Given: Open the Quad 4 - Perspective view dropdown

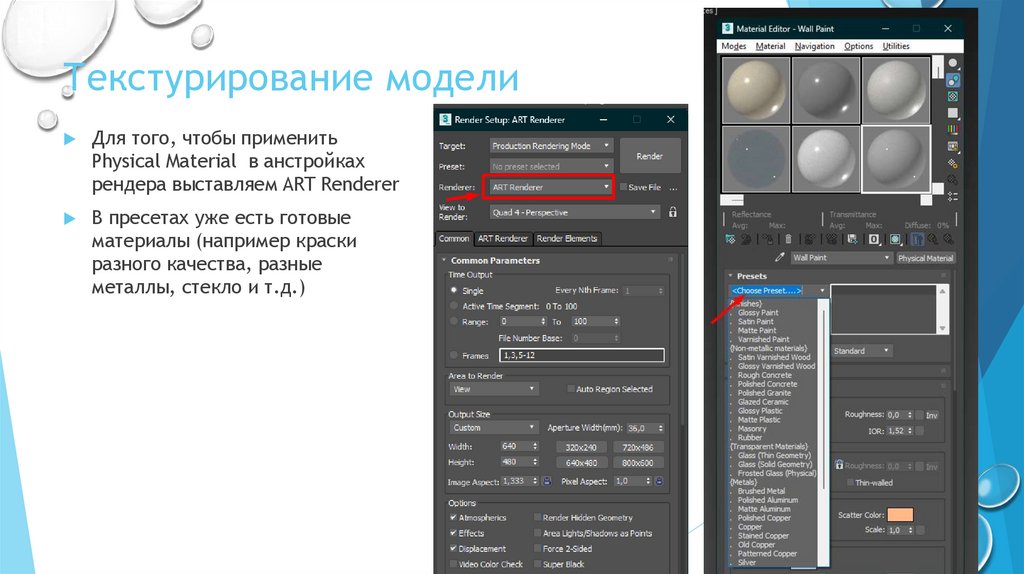Looking at the screenshot, I should coord(575,212).
